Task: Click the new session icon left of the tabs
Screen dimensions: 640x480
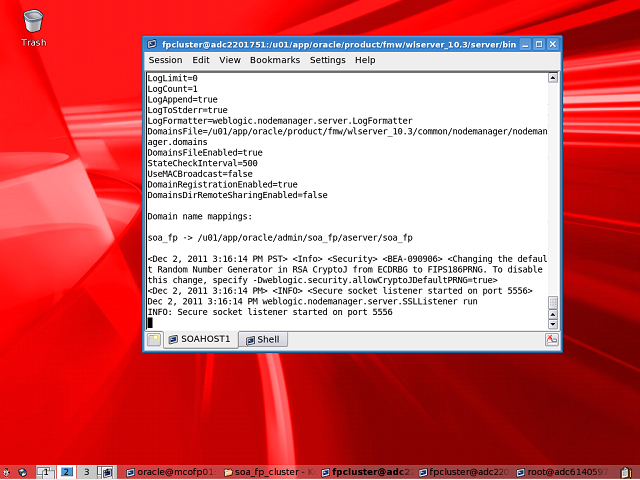Action: pyautogui.click(x=154, y=339)
